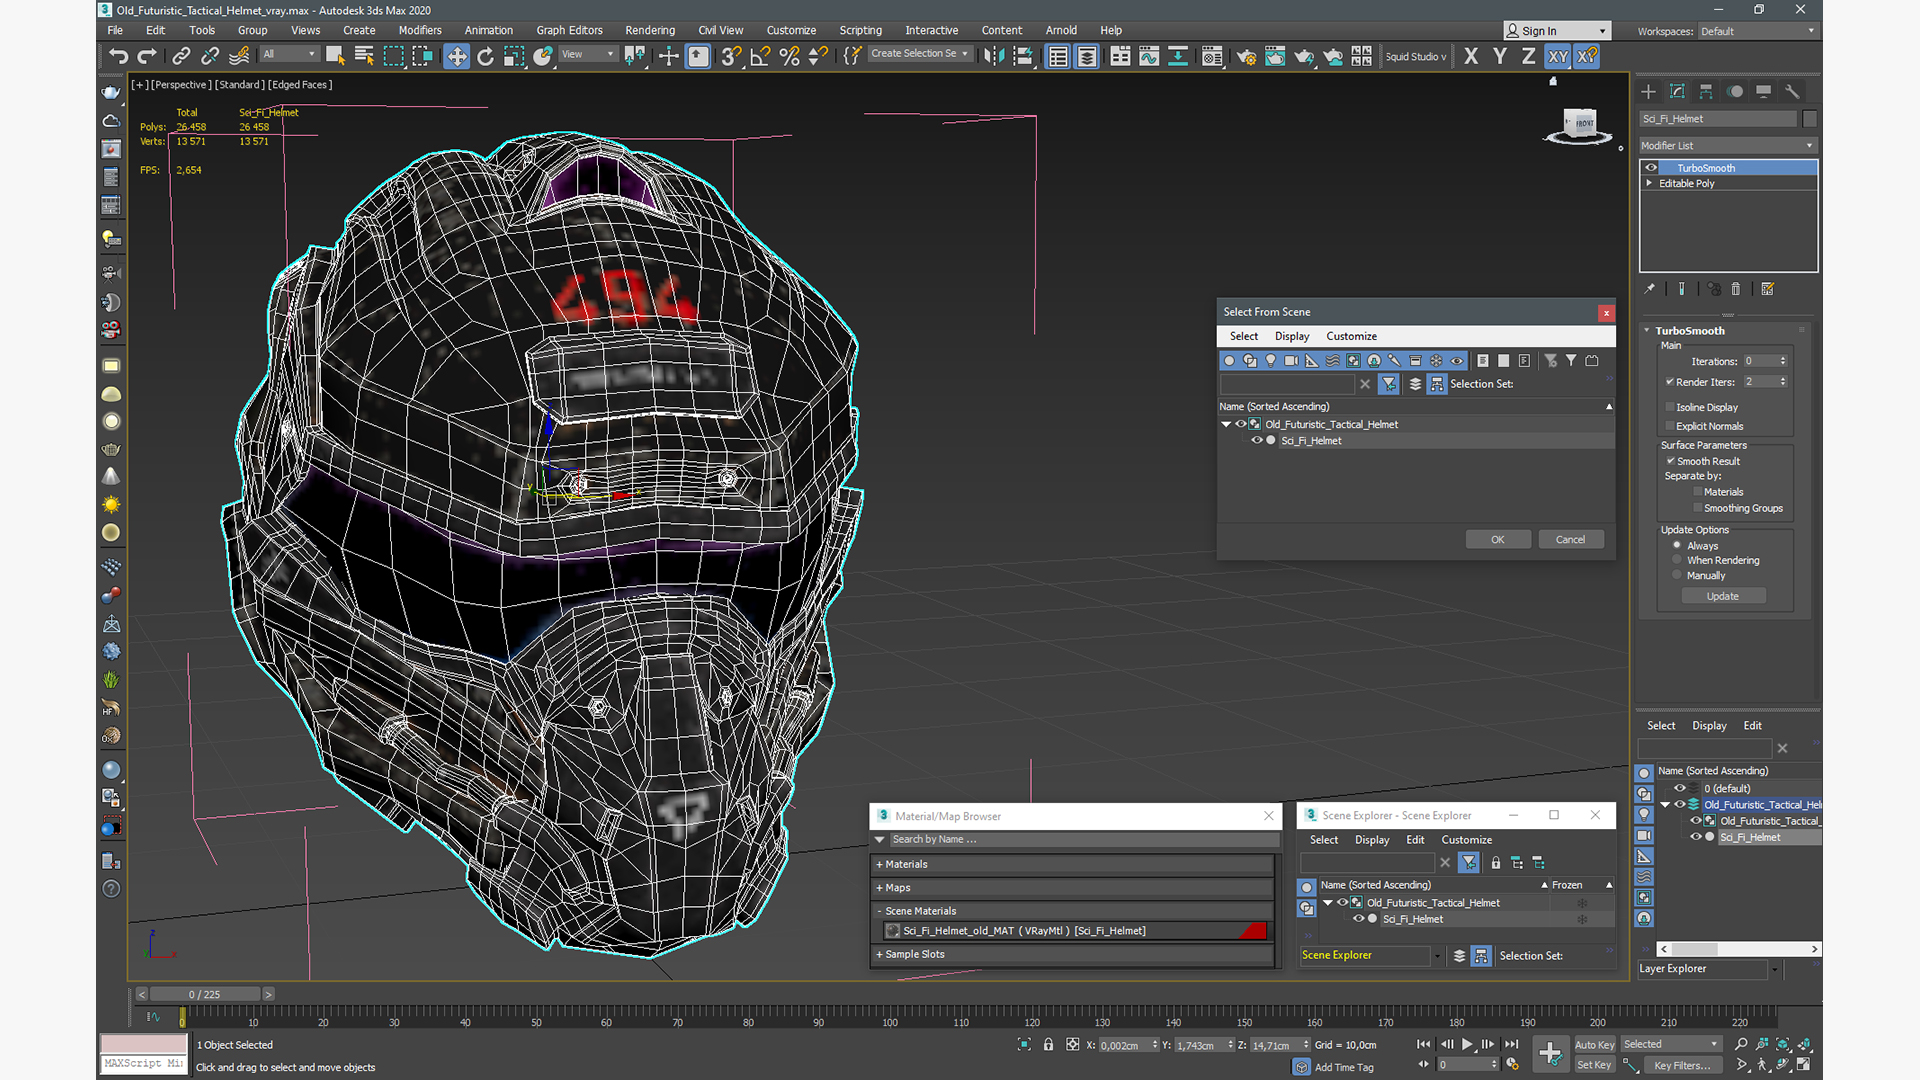
Task: Click Pin Stack icon below modifier stack
Action: (x=1650, y=289)
